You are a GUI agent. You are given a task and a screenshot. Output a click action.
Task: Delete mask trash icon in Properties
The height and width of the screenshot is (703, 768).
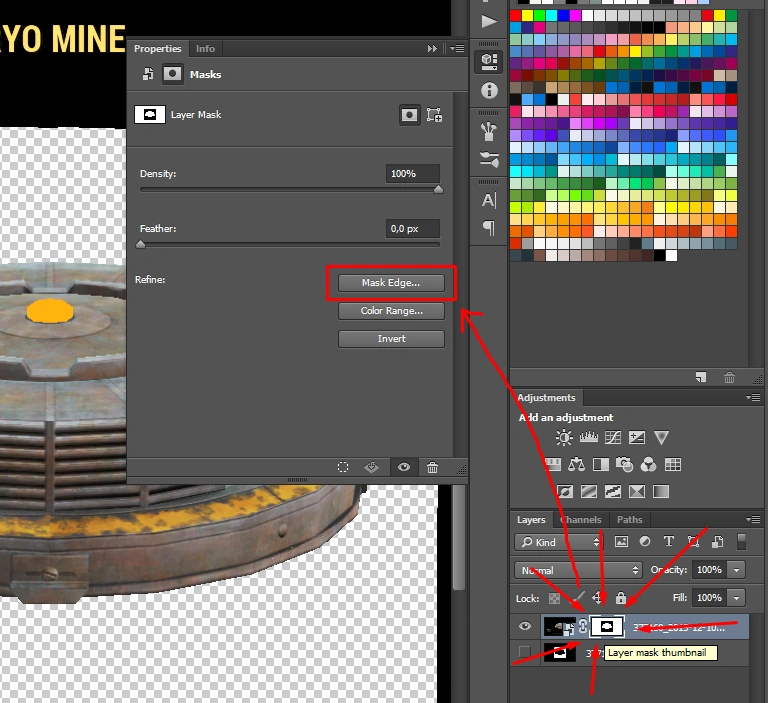click(432, 467)
